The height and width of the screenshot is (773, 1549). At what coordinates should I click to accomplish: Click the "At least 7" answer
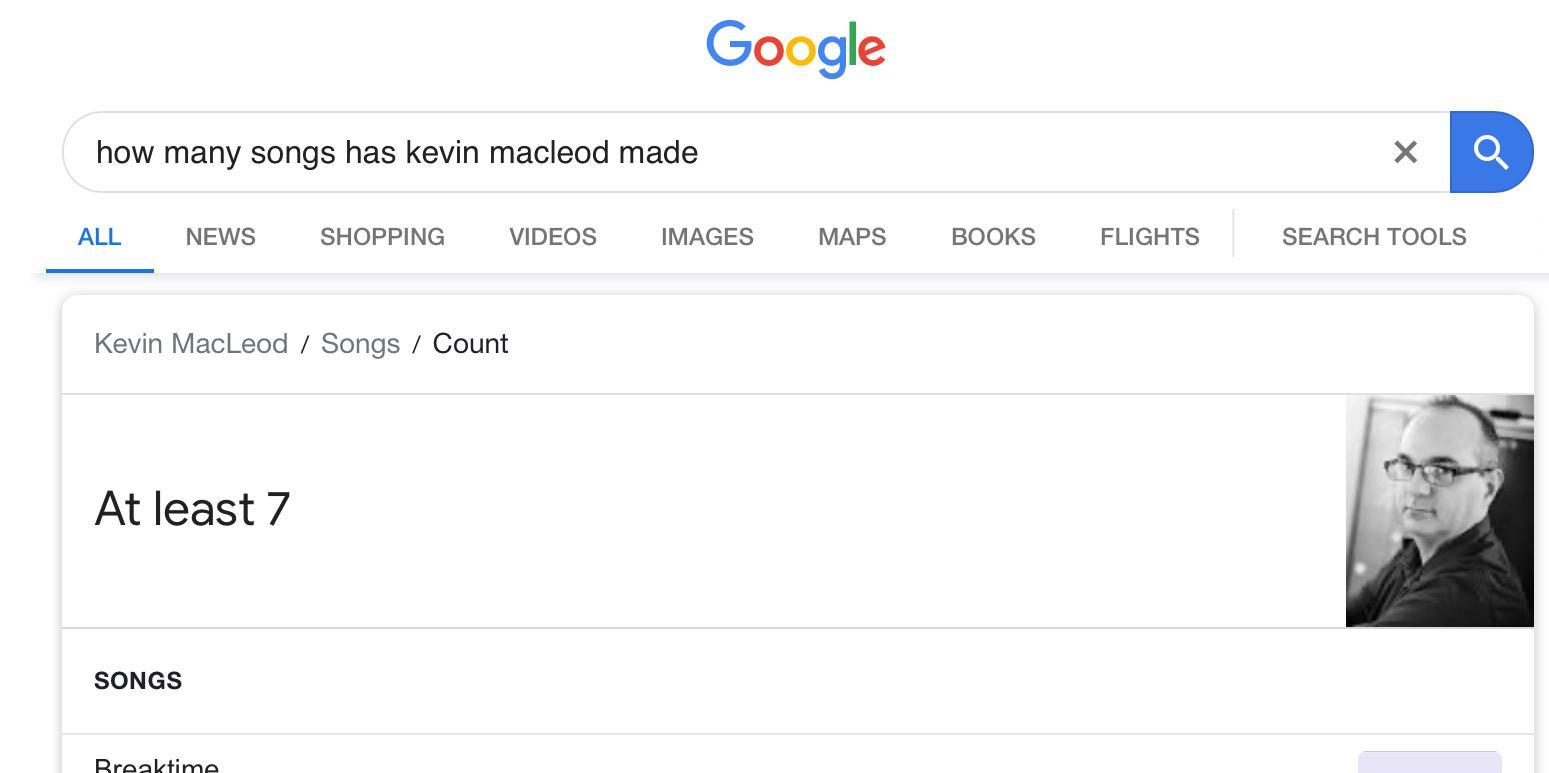(192, 509)
